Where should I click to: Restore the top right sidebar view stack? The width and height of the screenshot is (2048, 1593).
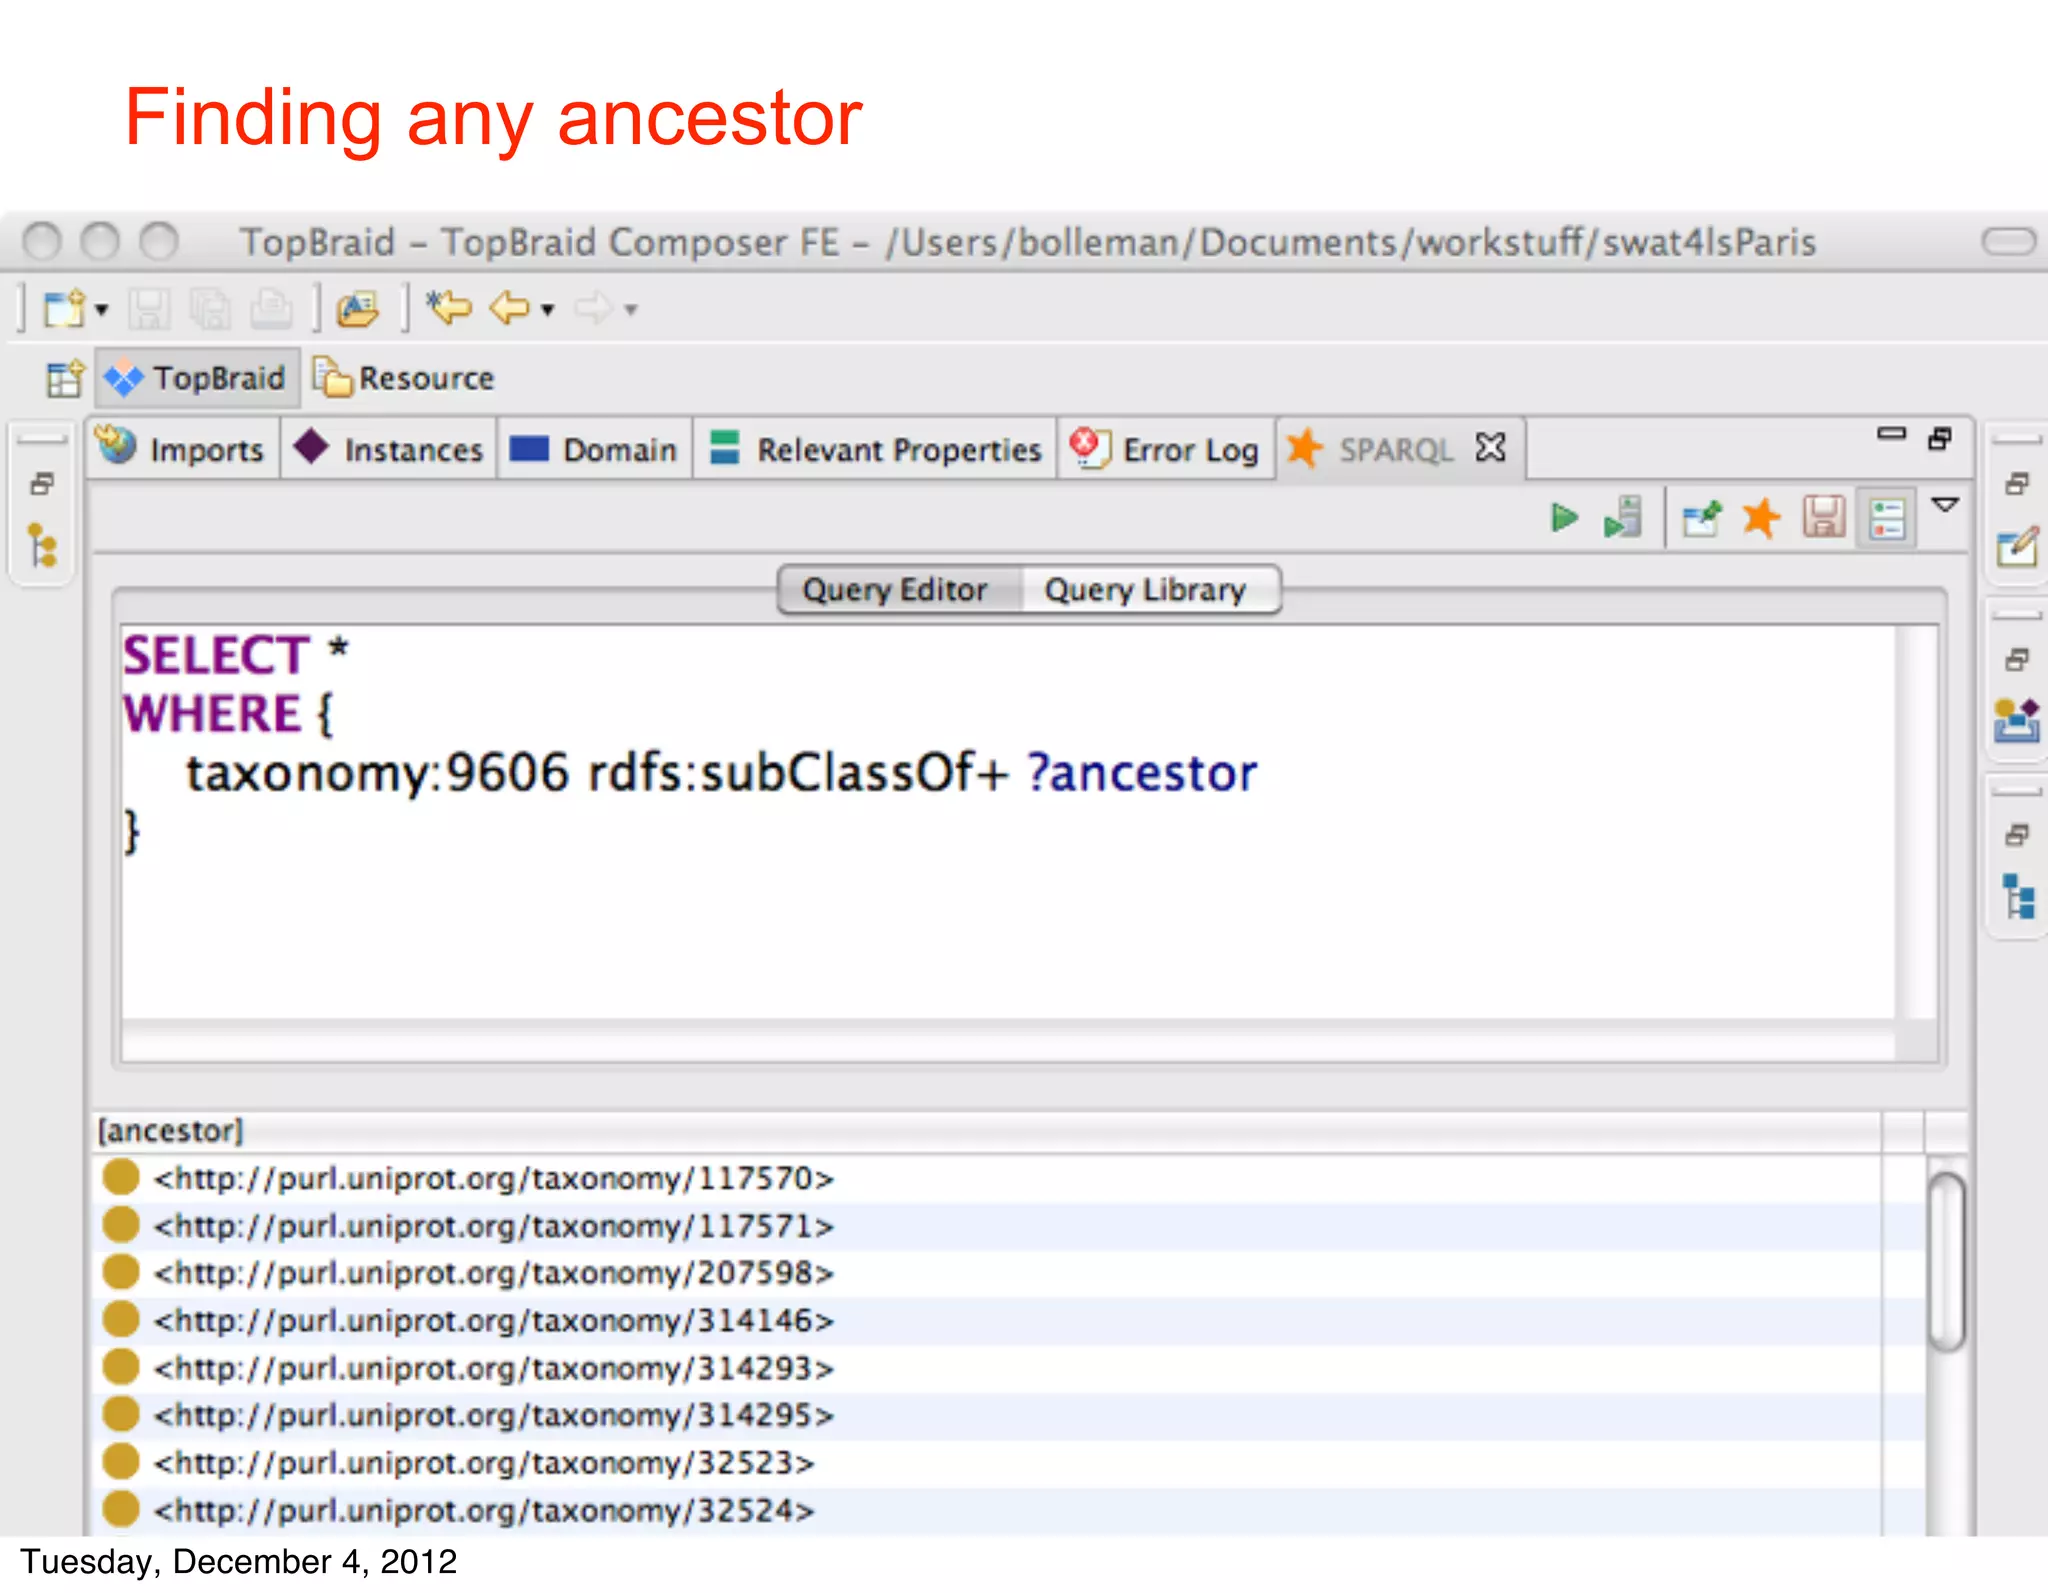coord(2017,485)
